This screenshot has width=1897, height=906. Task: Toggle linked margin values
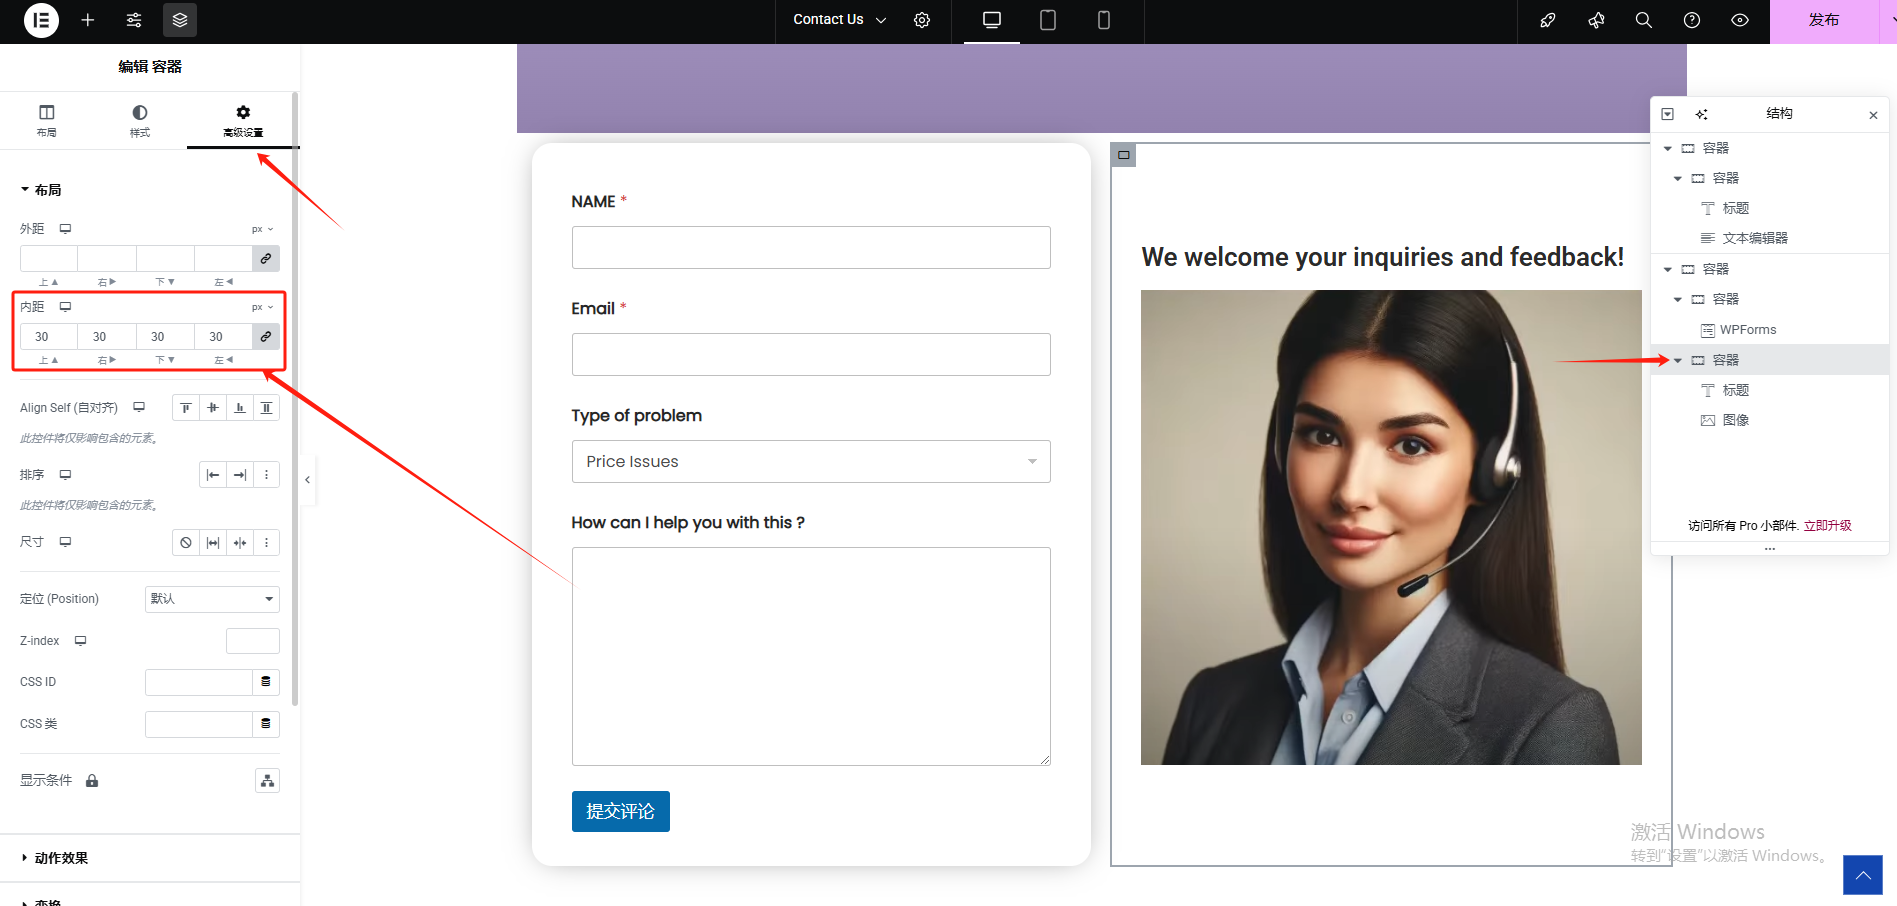[x=266, y=259]
